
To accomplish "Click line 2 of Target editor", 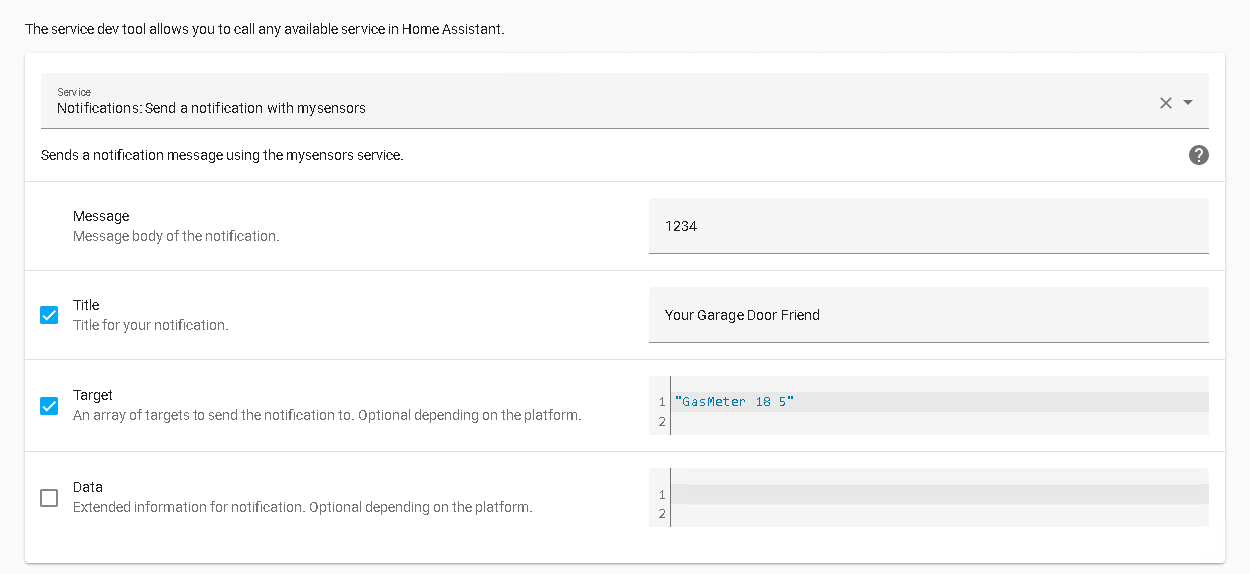I will point(939,422).
